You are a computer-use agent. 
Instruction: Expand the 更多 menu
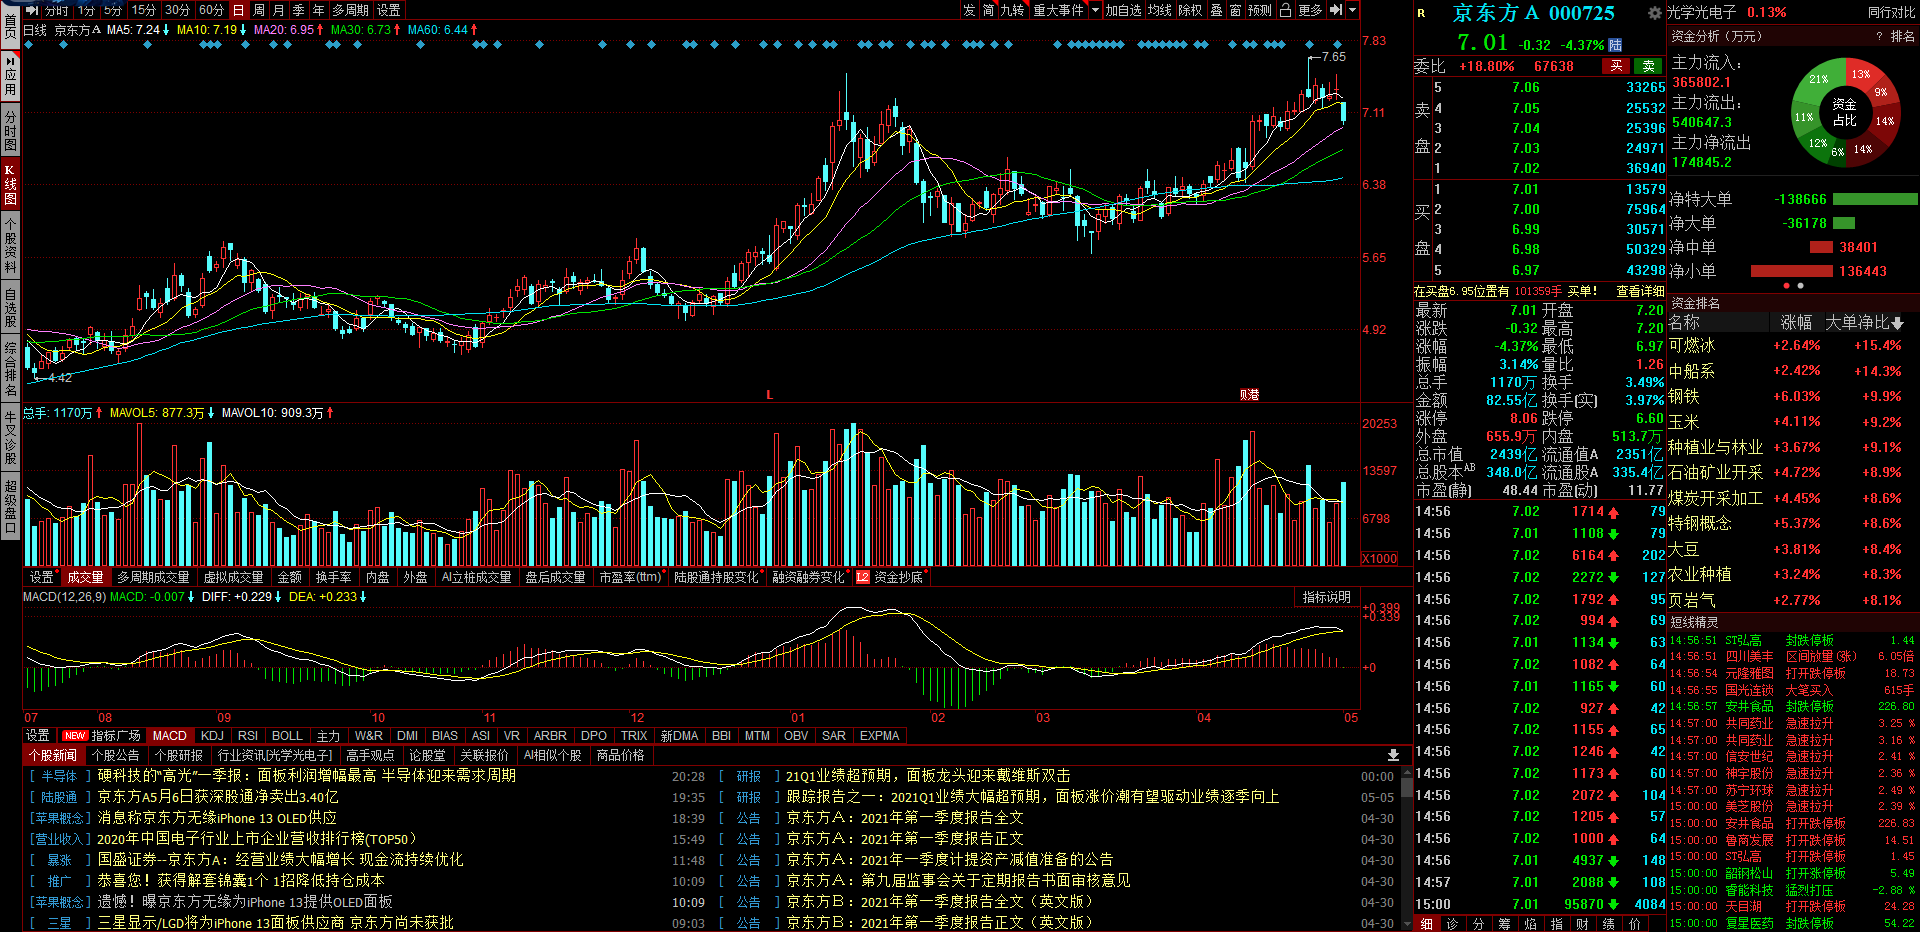click(1310, 10)
